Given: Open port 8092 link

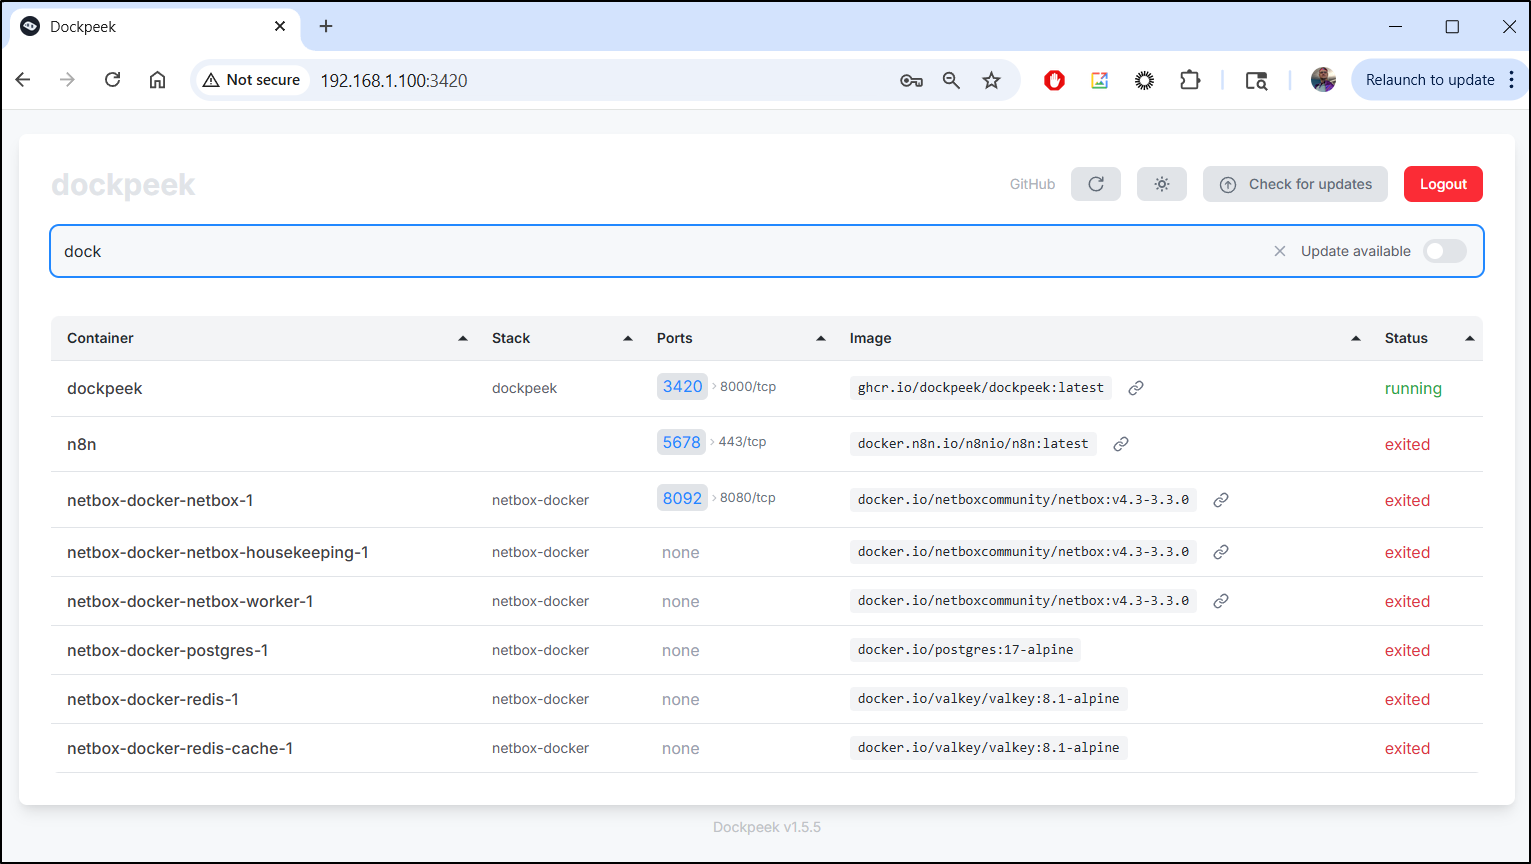Looking at the screenshot, I should coord(682,498).
